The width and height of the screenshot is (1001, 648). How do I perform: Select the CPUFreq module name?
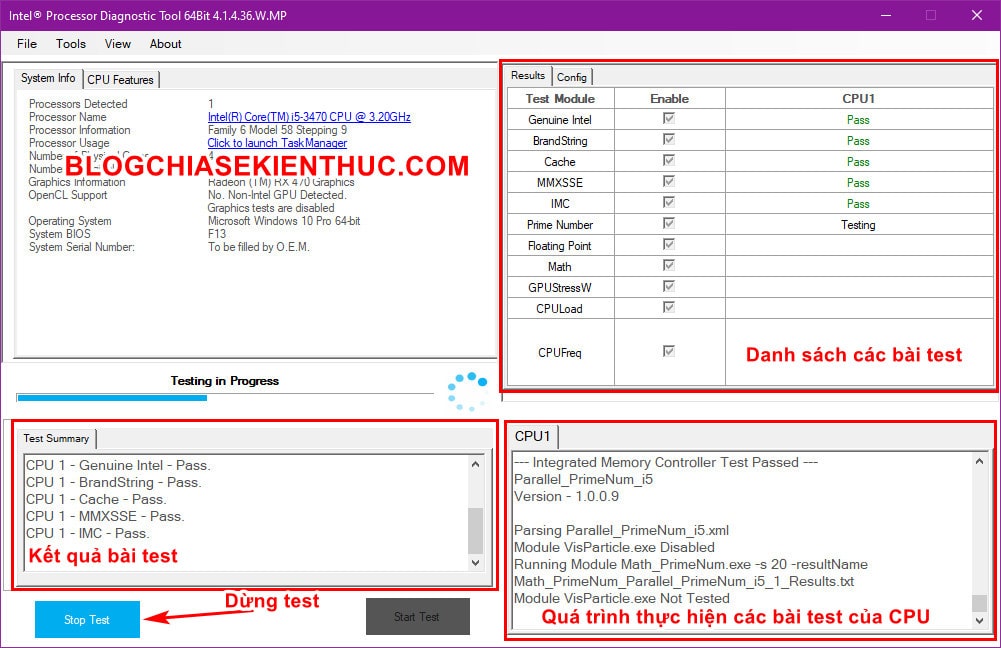(x=560, y=353)
